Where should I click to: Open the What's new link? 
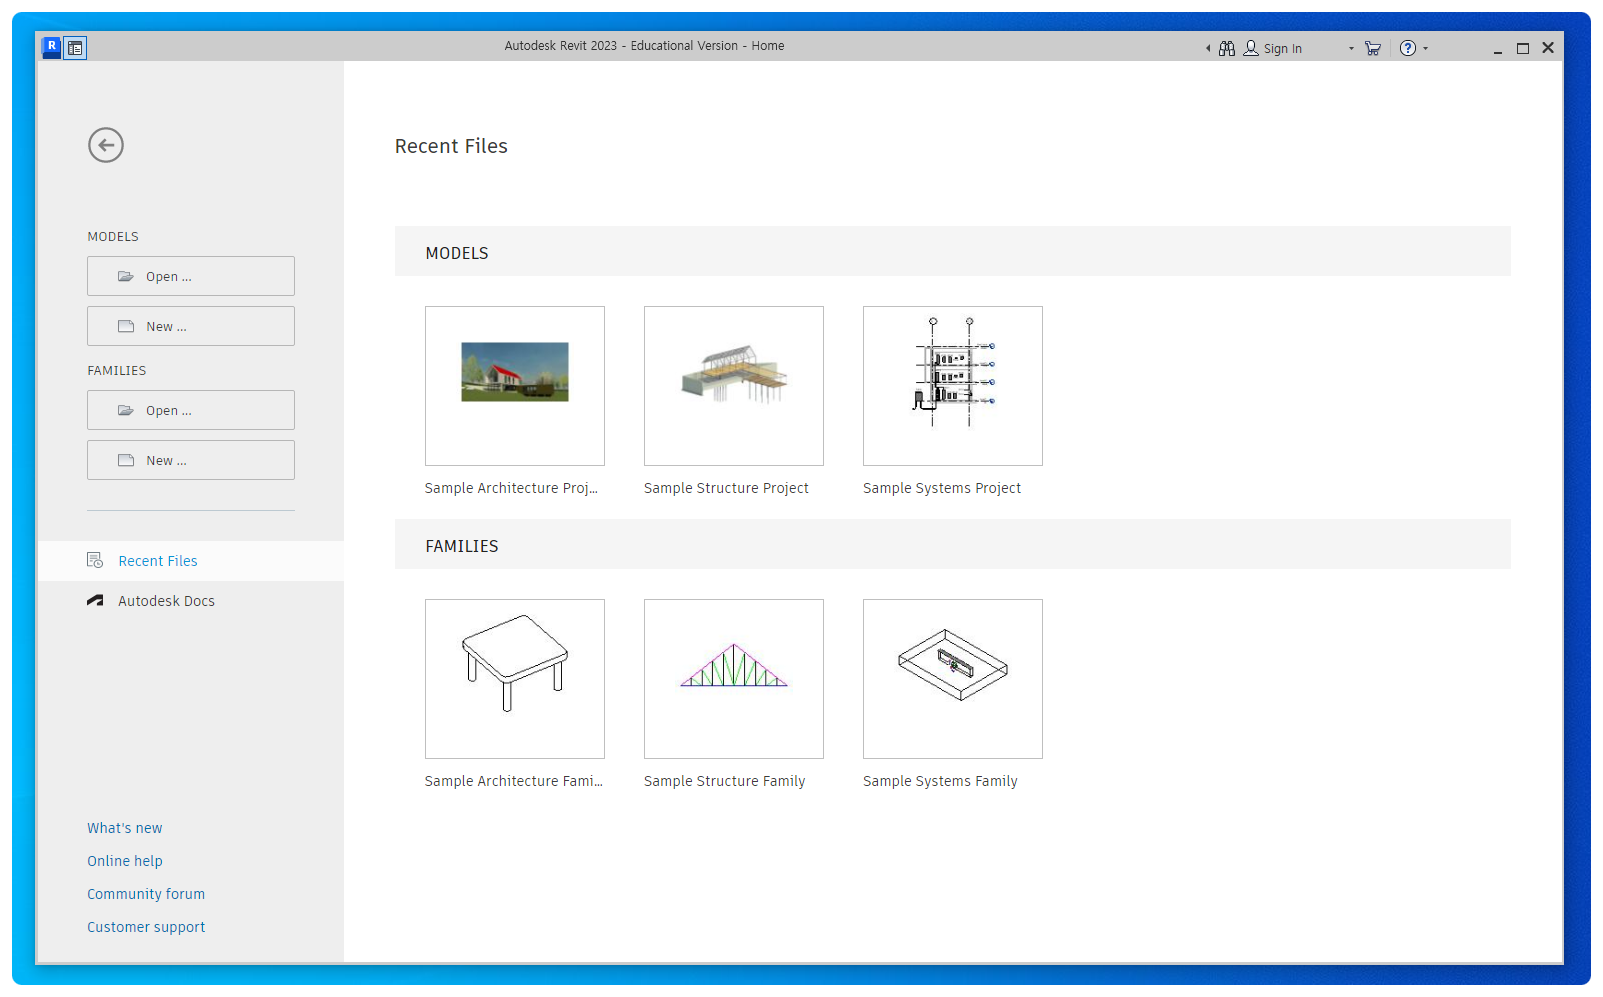(x=125, y=828)
